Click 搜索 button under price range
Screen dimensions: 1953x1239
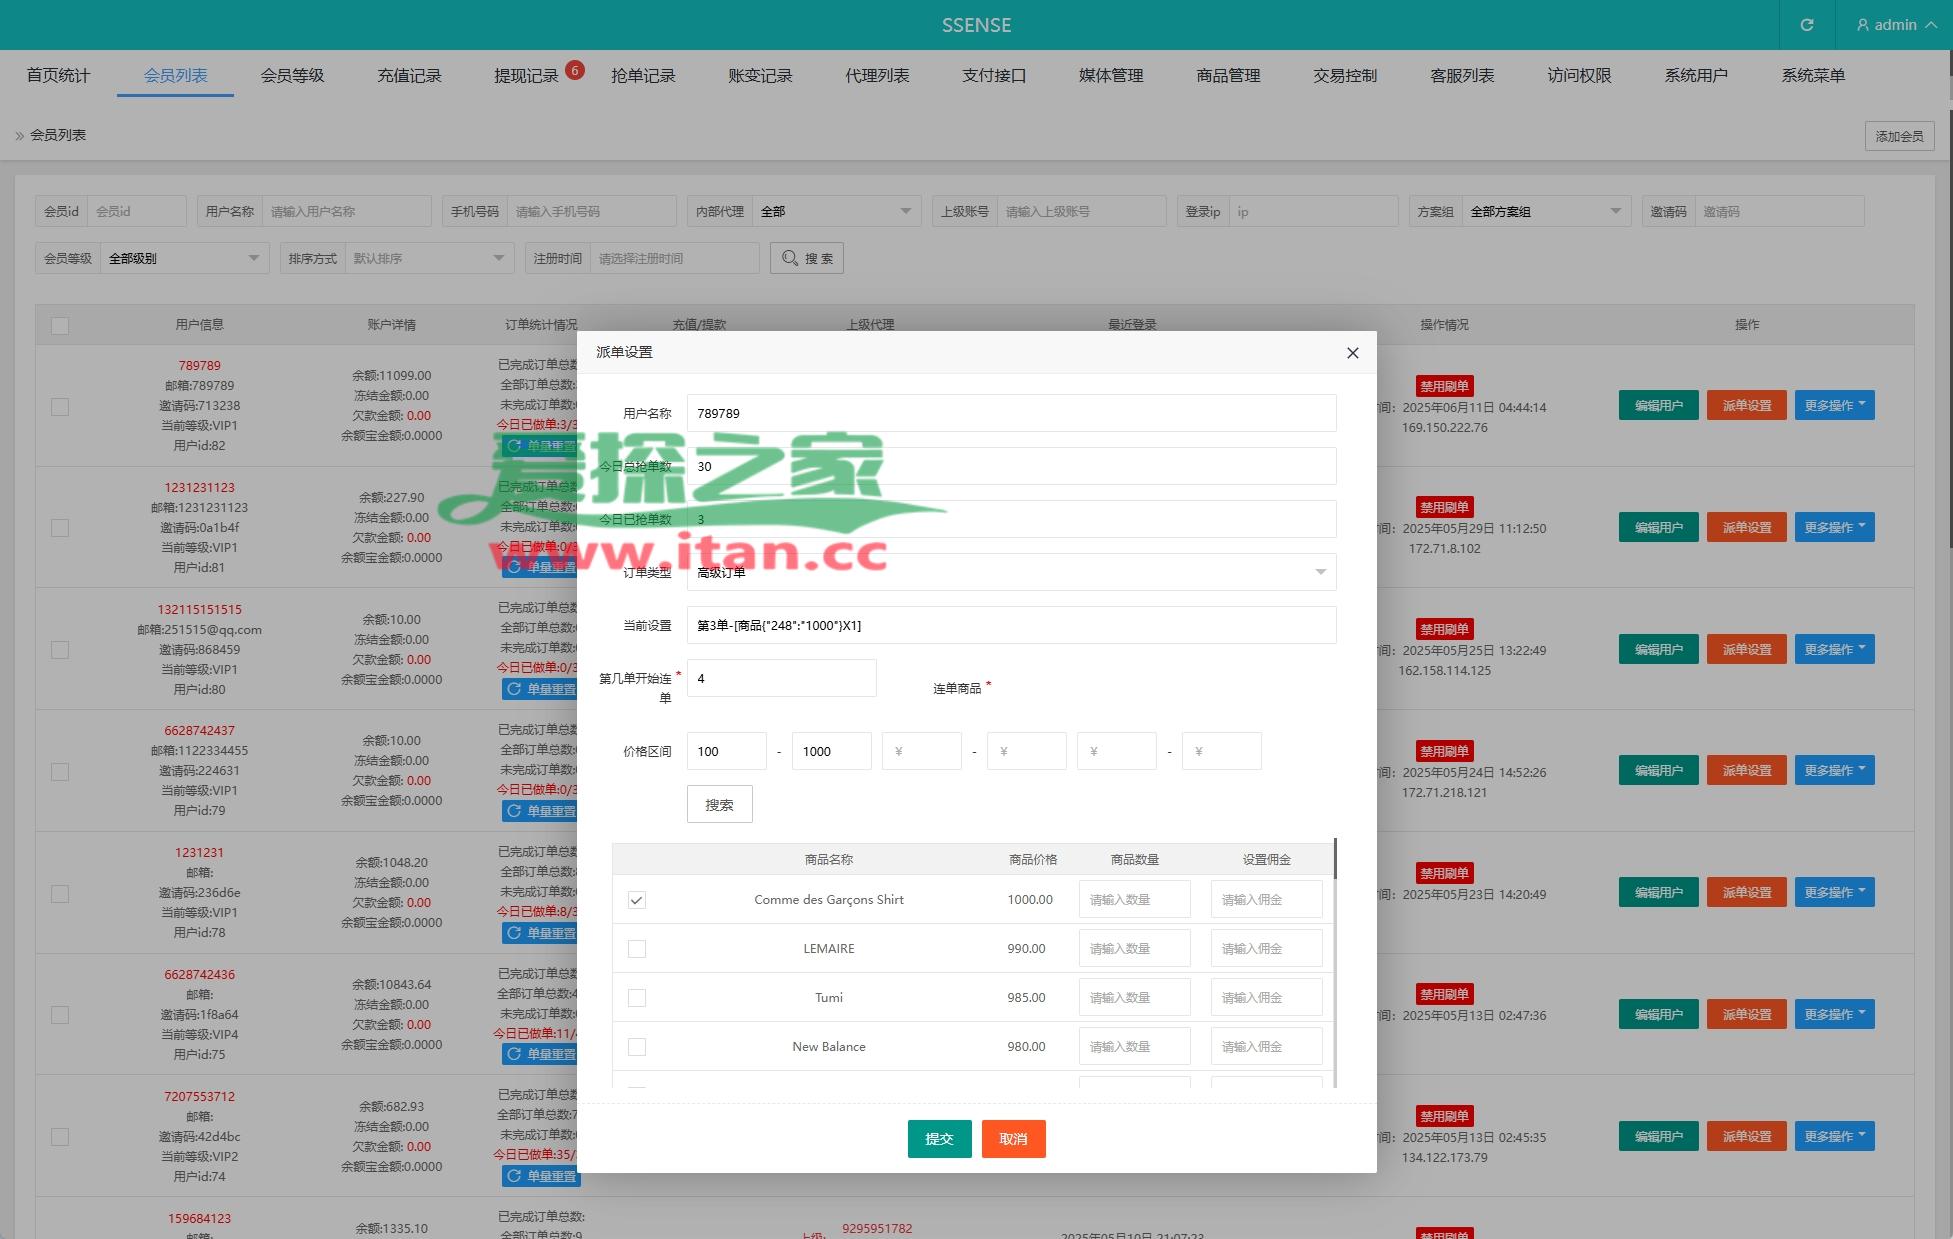coord(719,804)
